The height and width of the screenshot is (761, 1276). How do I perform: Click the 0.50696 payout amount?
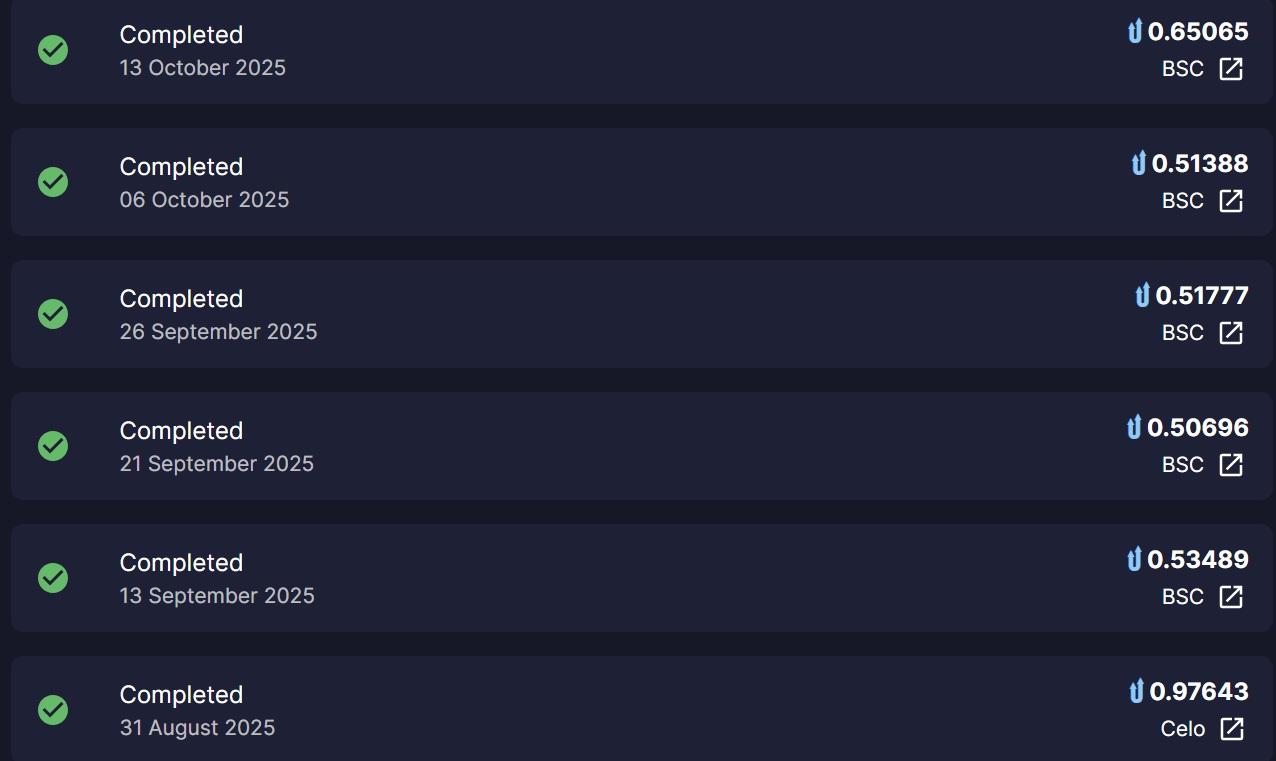[1198, 427]
